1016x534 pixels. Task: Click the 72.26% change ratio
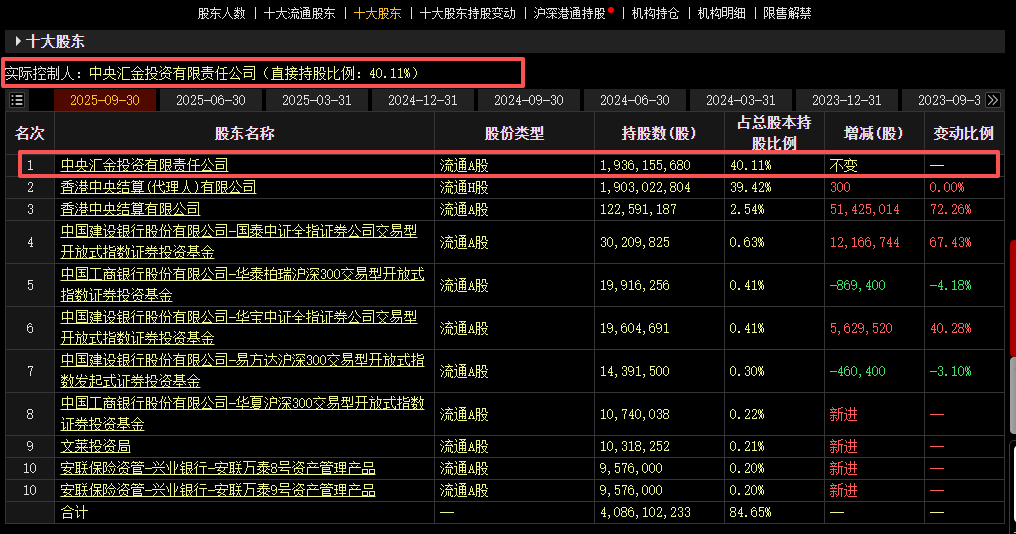pos(950,209)
